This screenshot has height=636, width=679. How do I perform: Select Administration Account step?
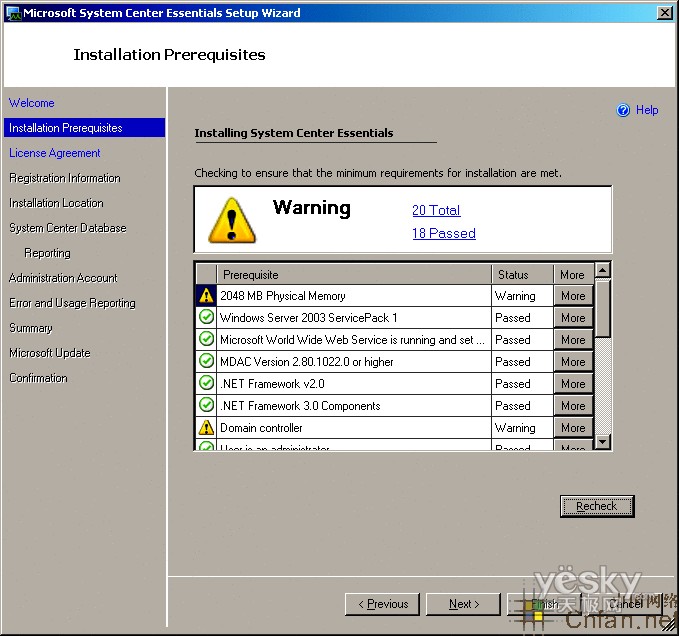[63, 278]
